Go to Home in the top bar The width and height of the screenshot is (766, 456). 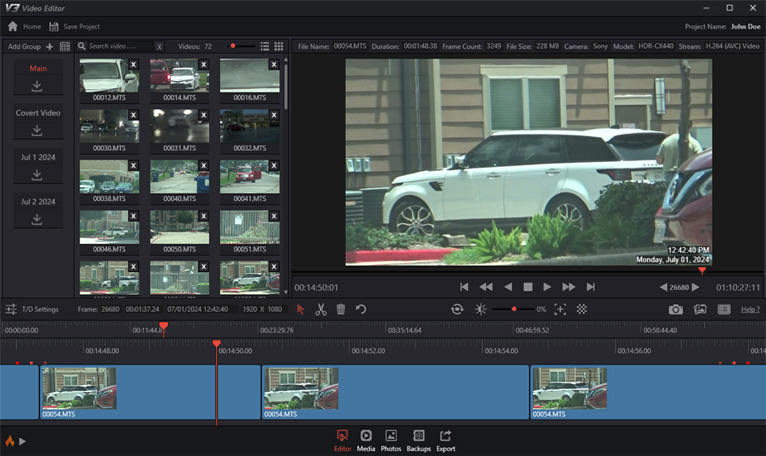24,26
